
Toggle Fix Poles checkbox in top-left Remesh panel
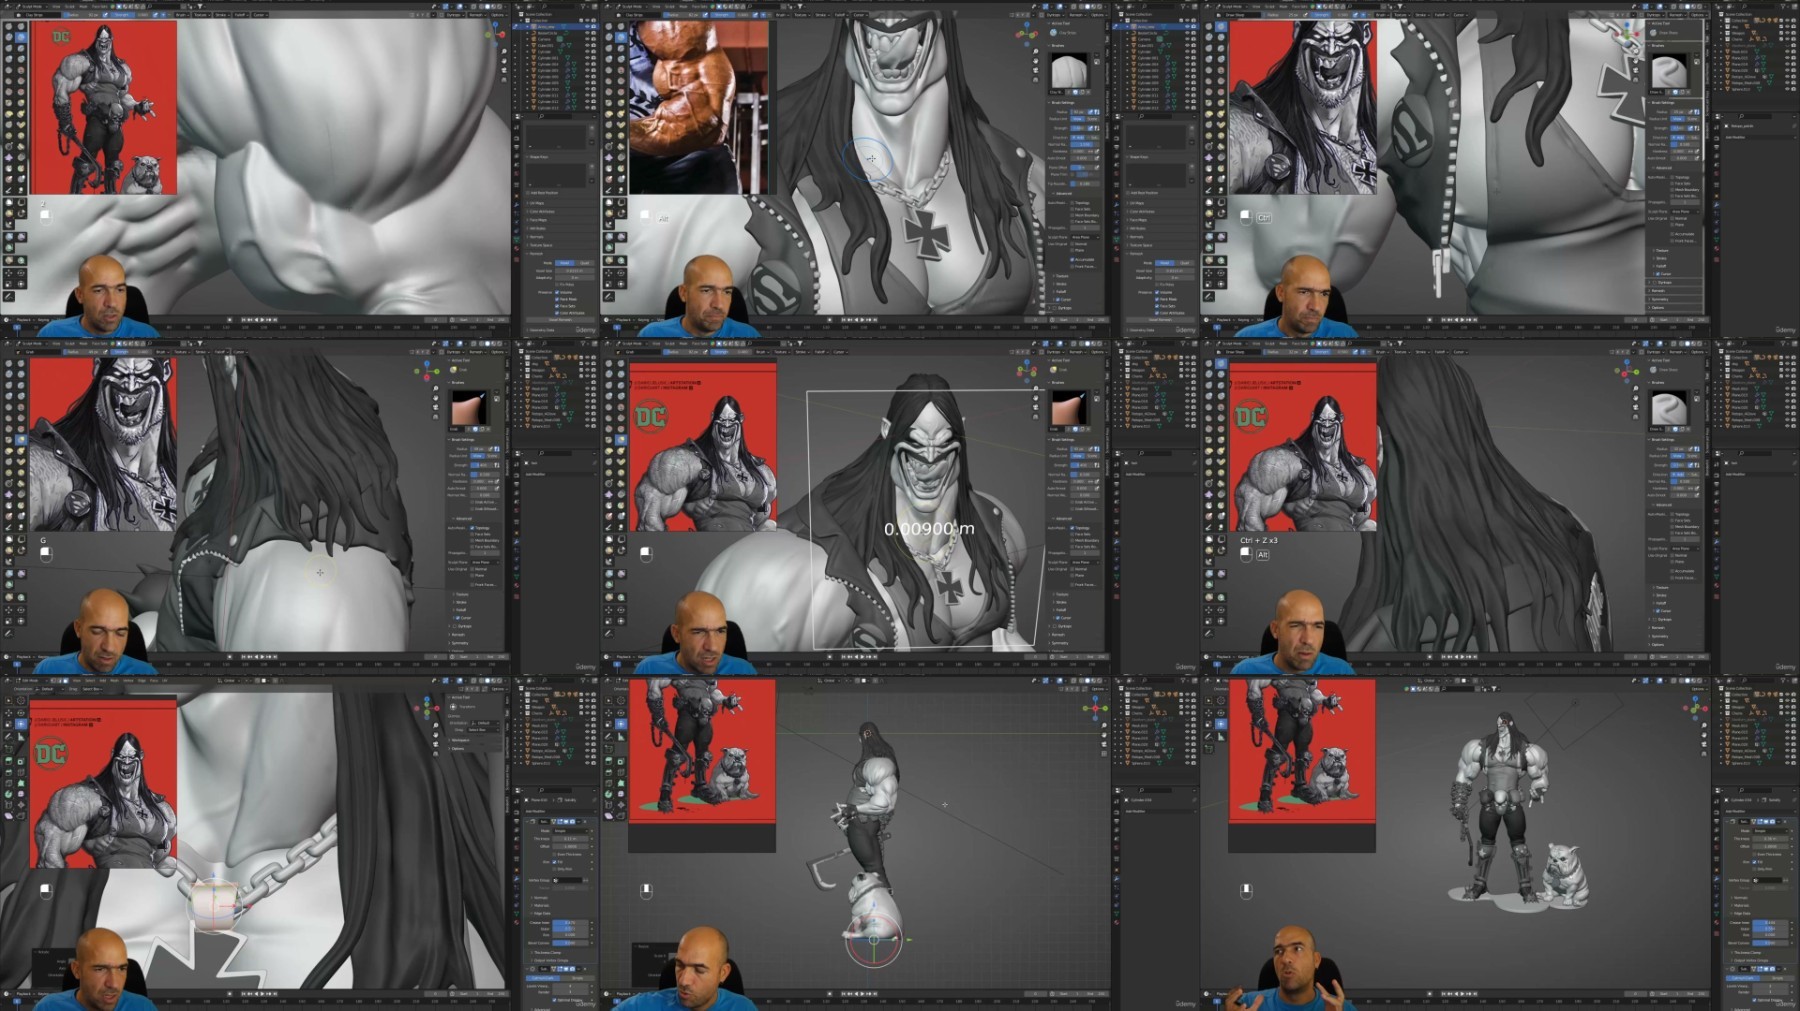557,285
